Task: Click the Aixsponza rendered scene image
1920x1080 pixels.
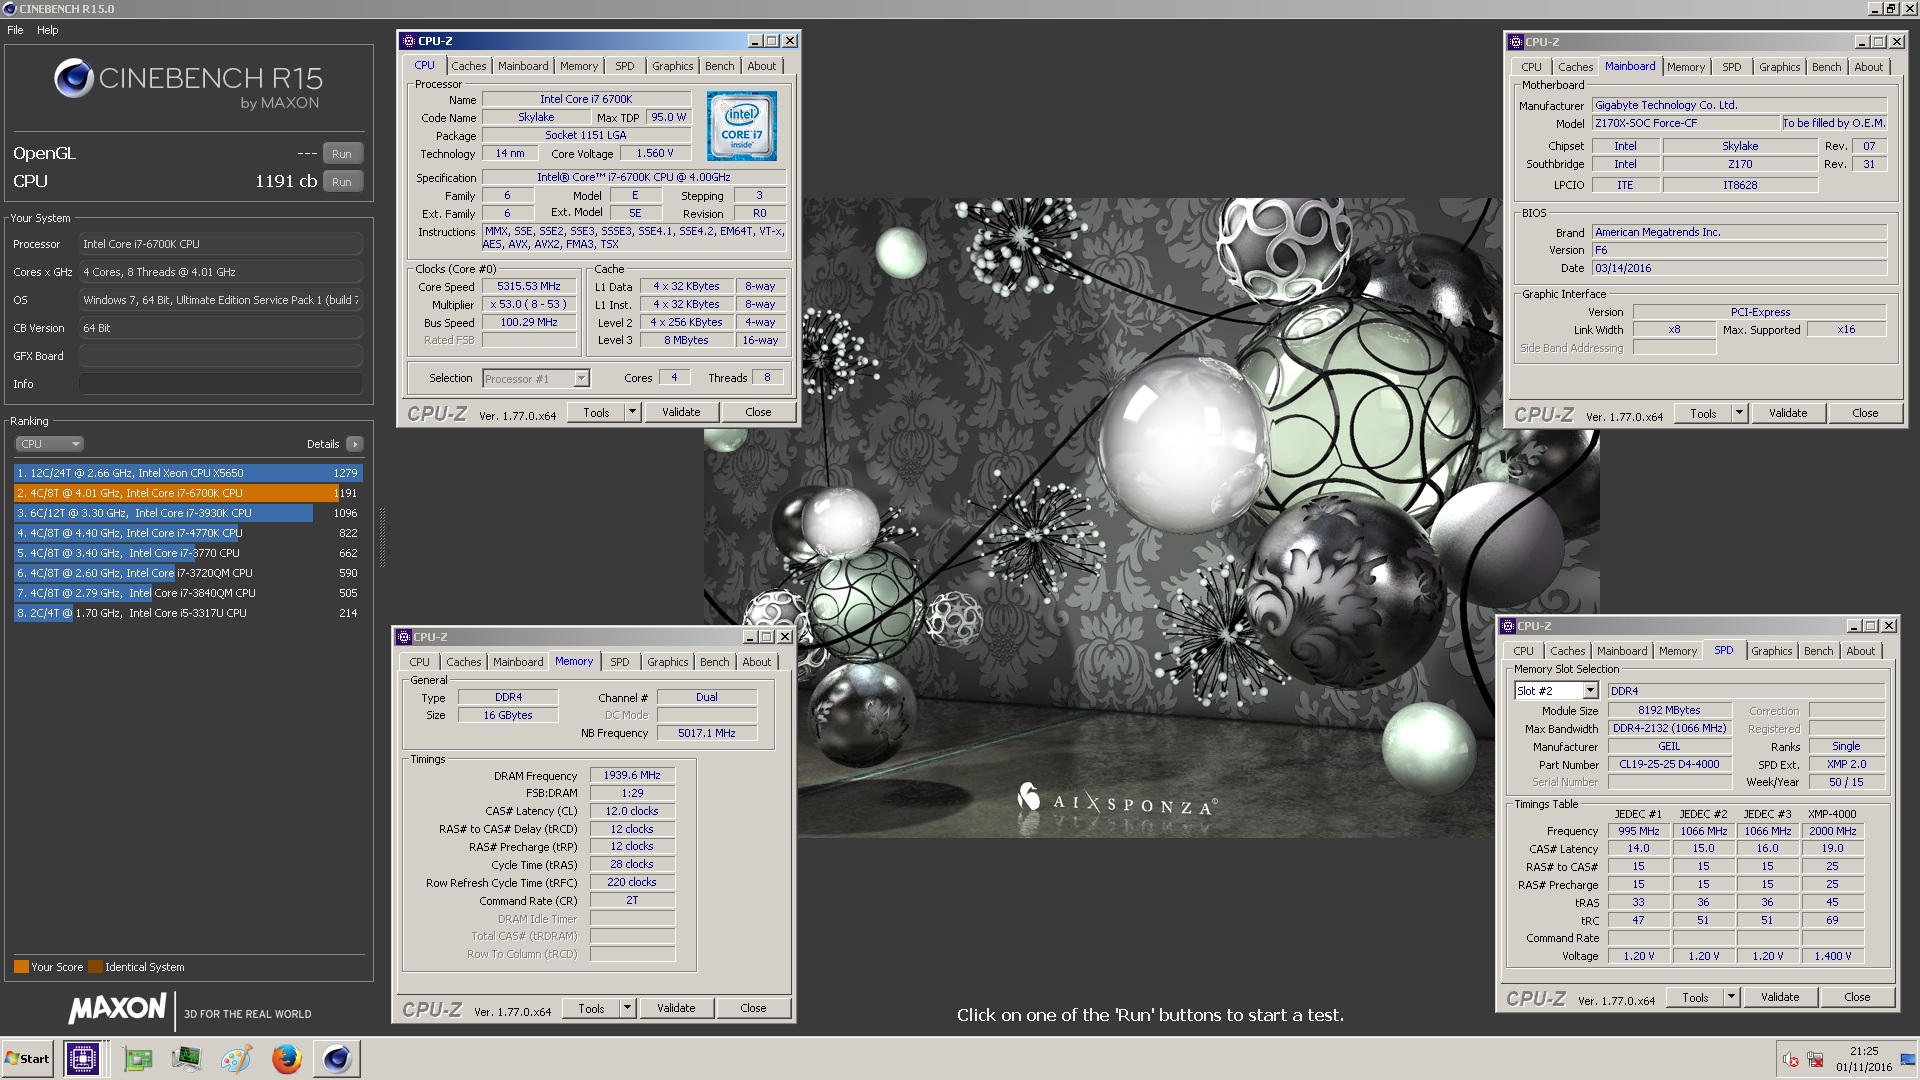Action: click(x=1150, y=517)
